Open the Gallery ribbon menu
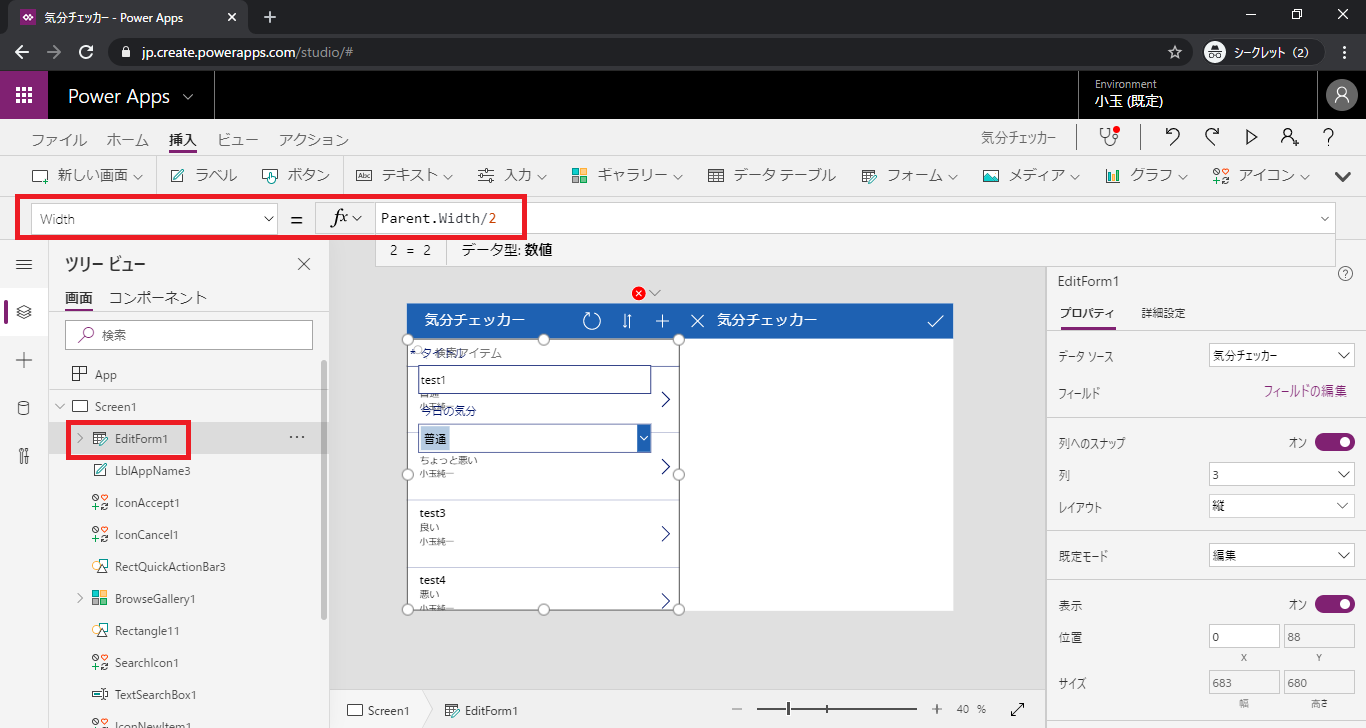The image size is (1366, 728). [x=627, y=175]
